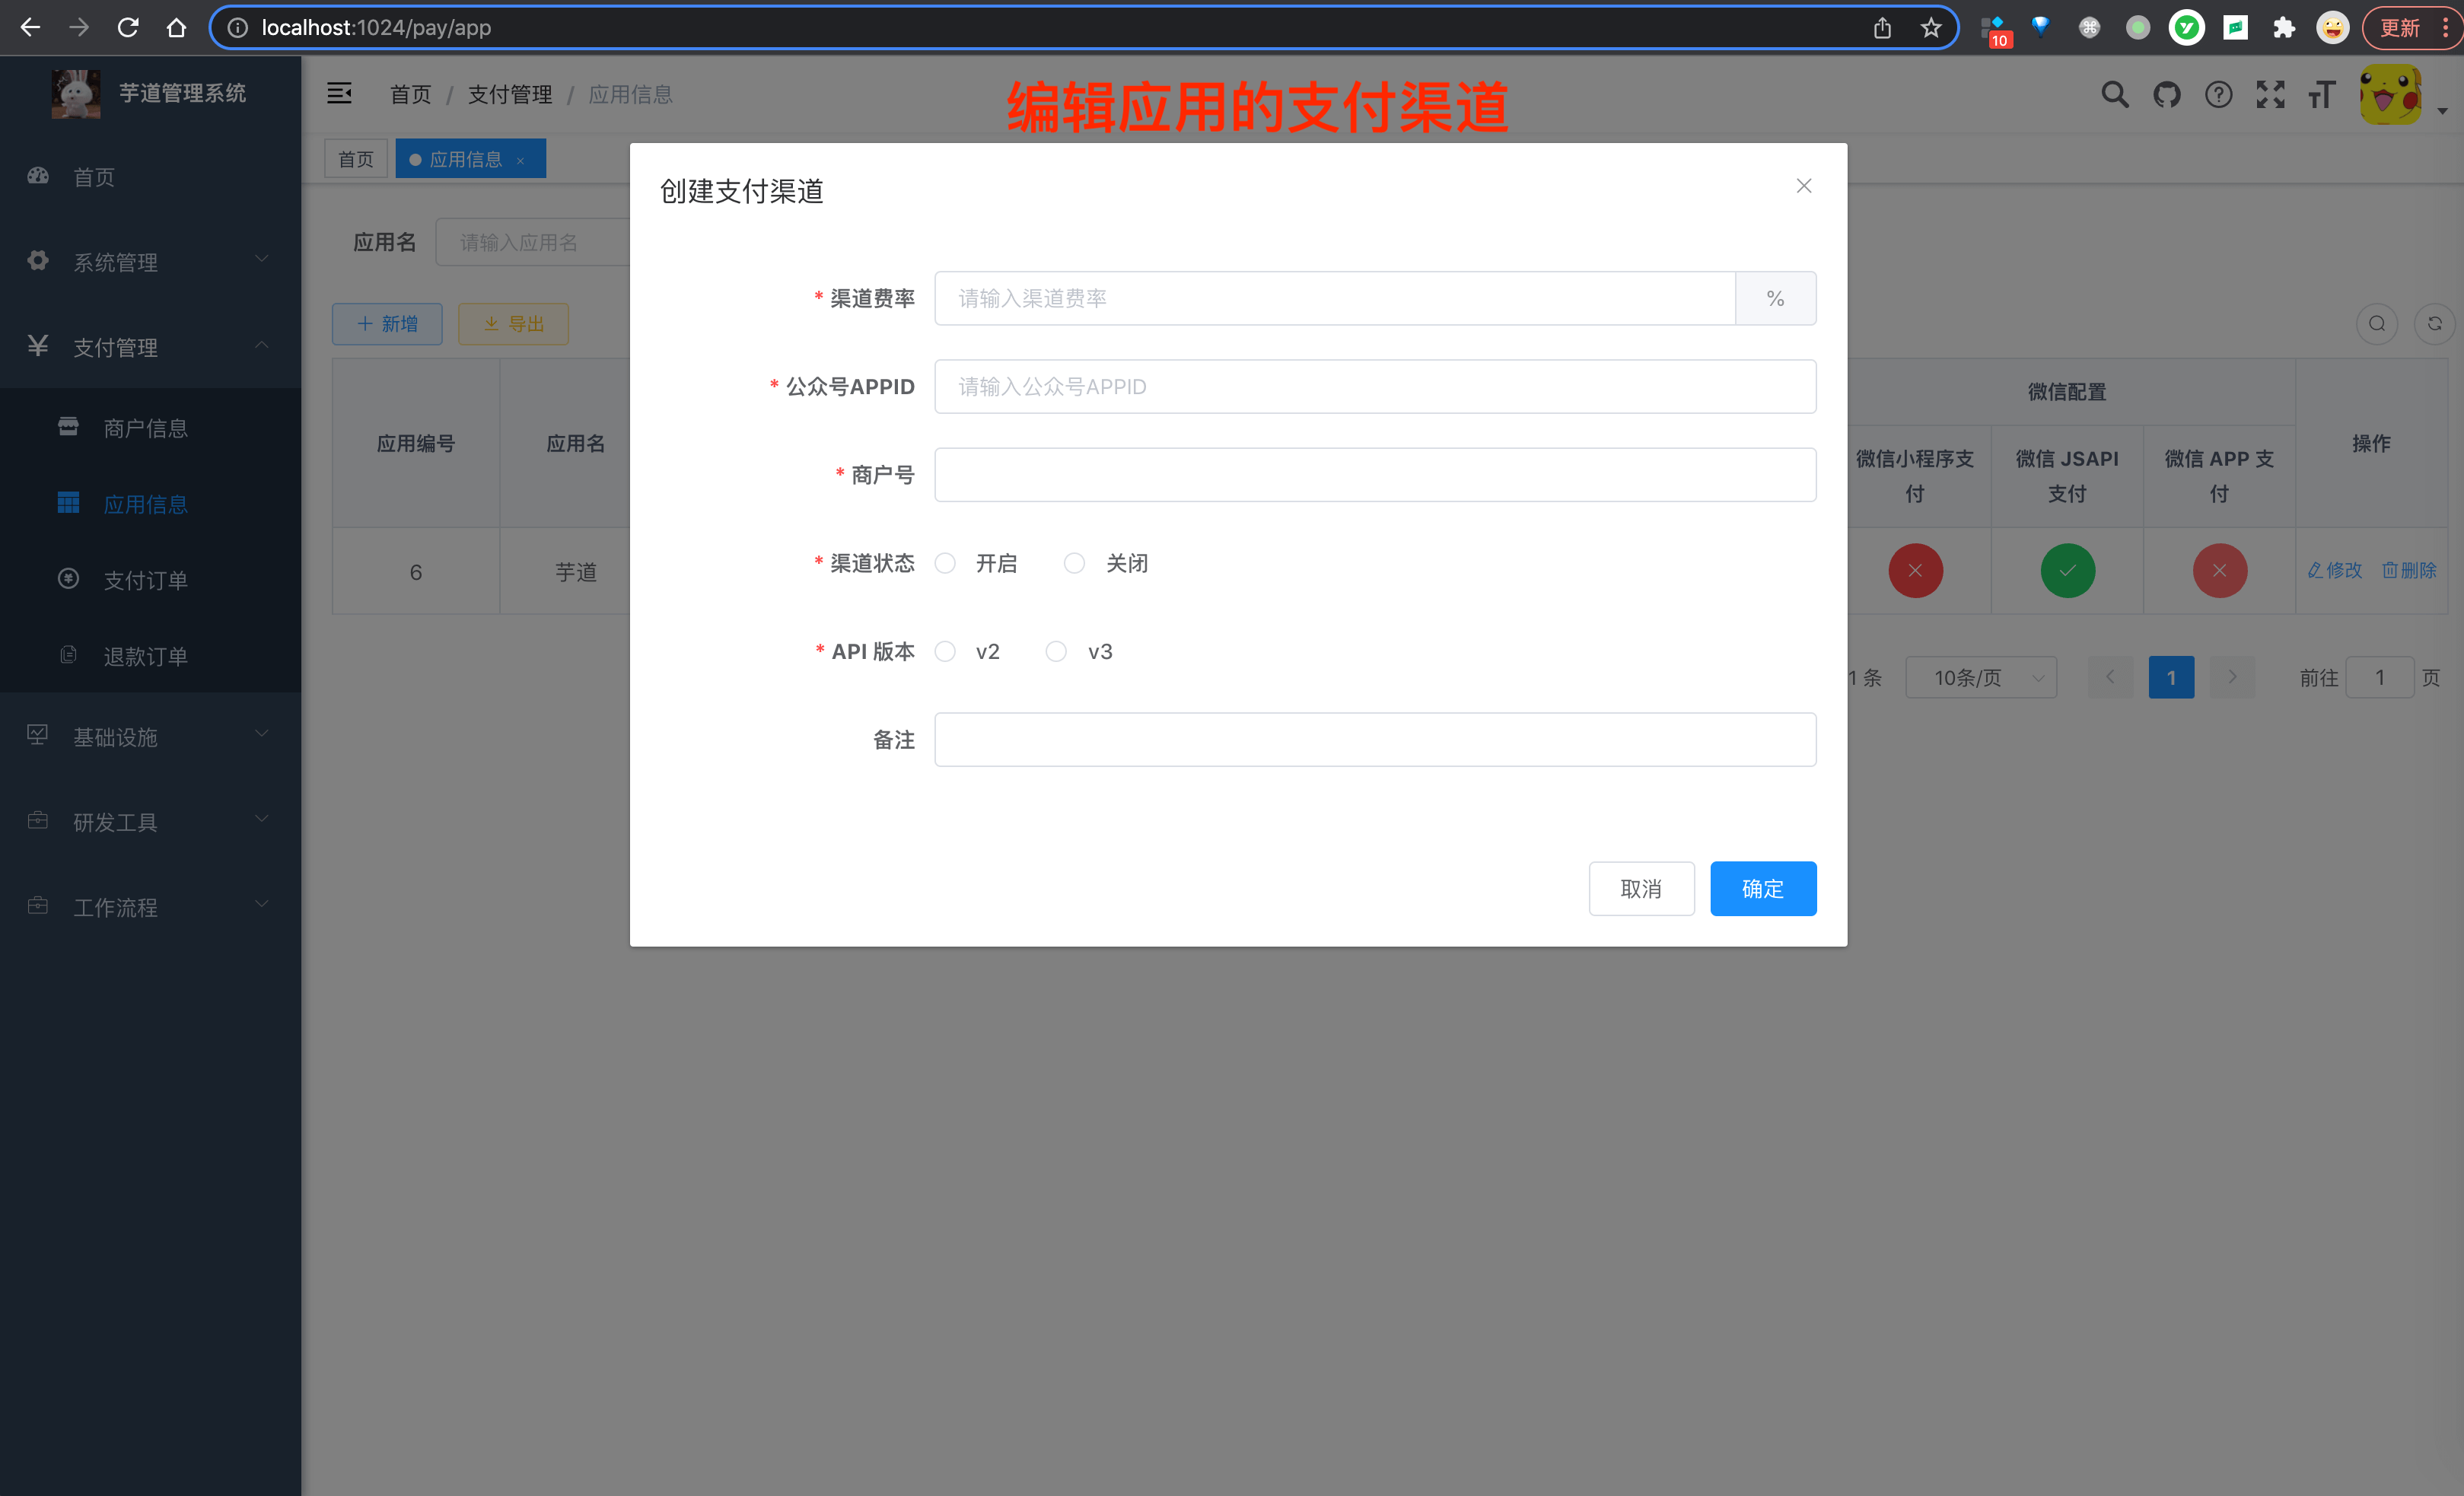Select 开启 for 渠道状态

(945, 563)
